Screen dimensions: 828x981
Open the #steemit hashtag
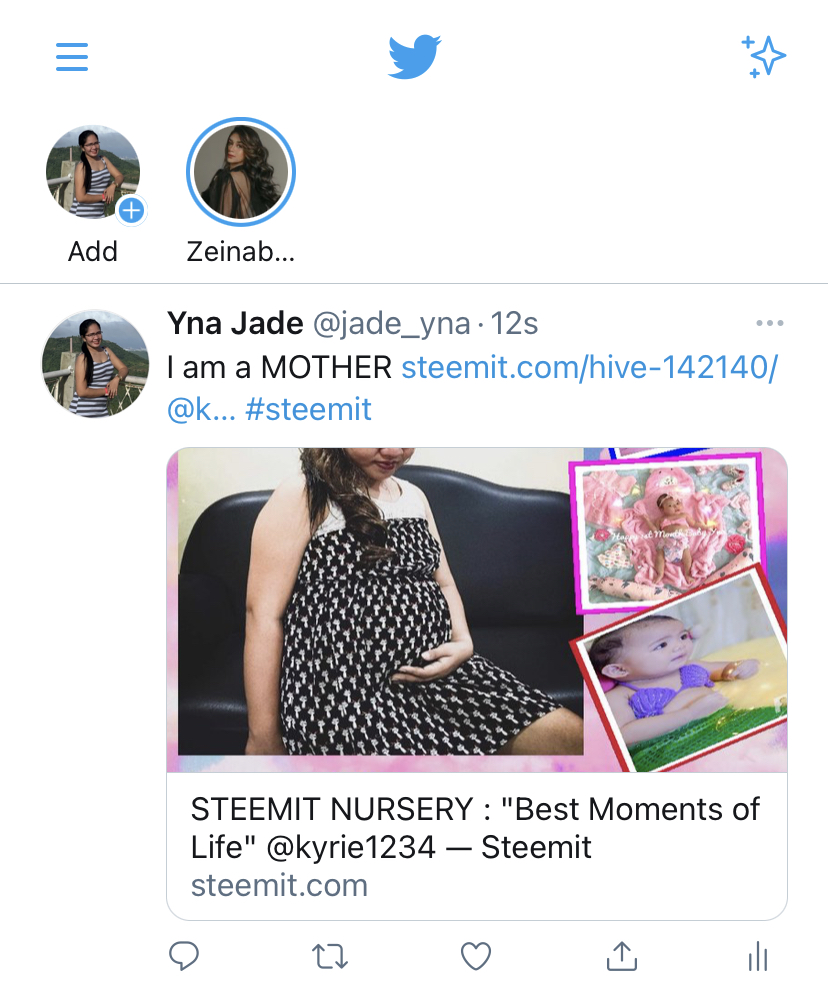[309, 410]
